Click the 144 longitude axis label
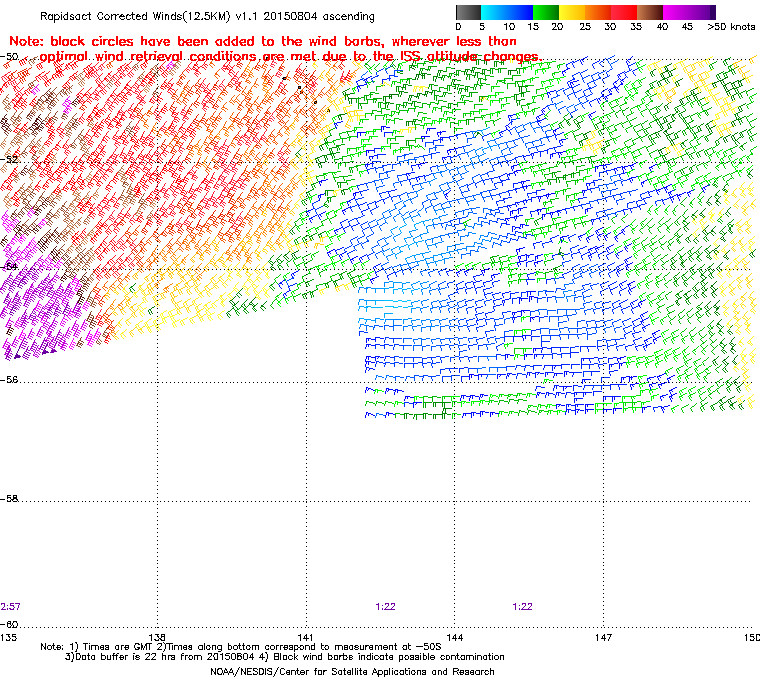Screen dimensions: 760x688 click(454, 637)
